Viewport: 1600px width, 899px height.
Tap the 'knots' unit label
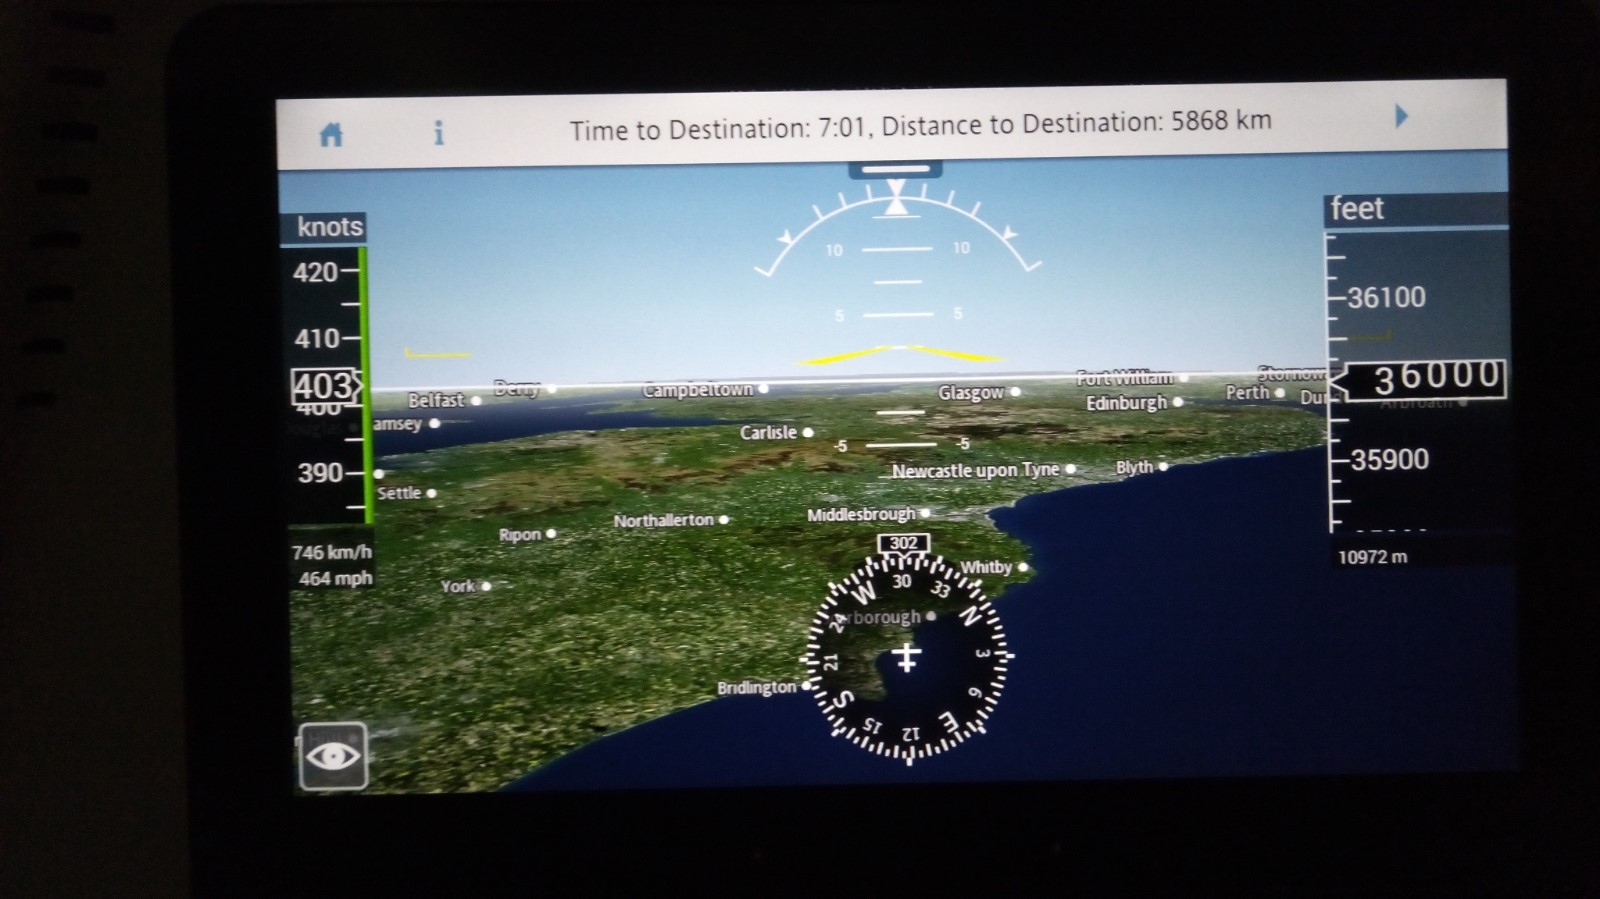click(x=329, y=227)
